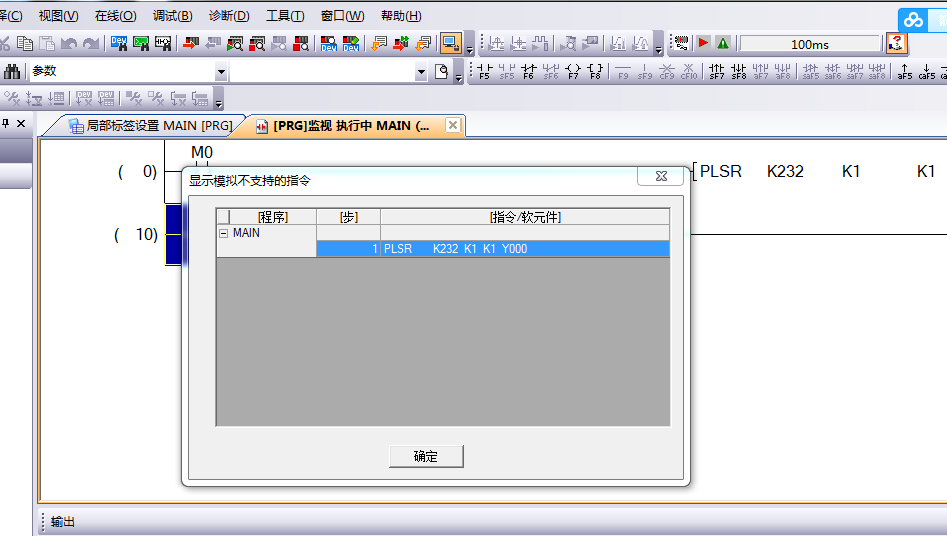Click the copy icon in toolbar
947x536 pixels.
tap(24, 43)
